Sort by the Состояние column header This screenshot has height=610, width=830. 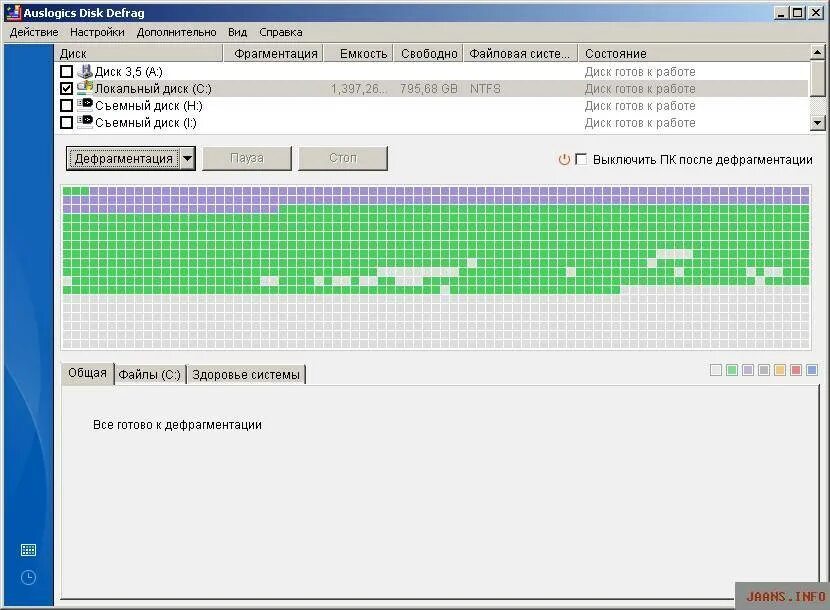pos(694,53)
